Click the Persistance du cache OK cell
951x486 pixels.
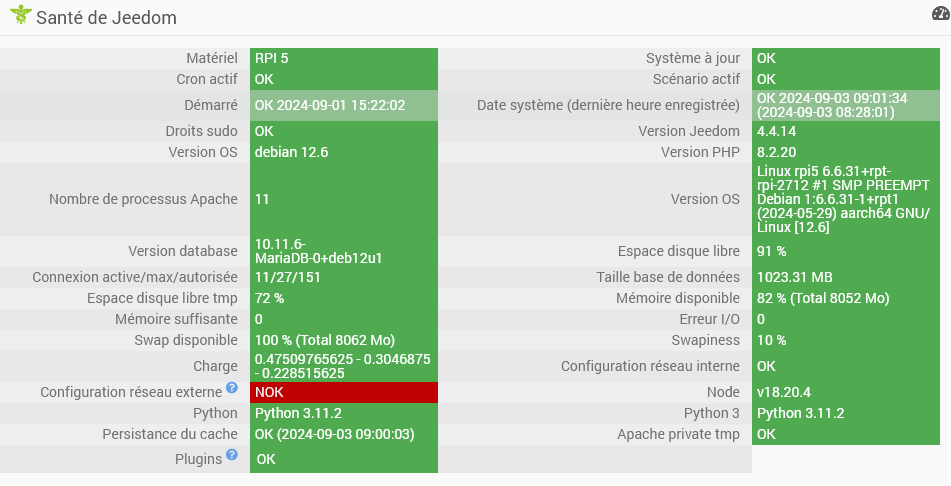point(344,434)
